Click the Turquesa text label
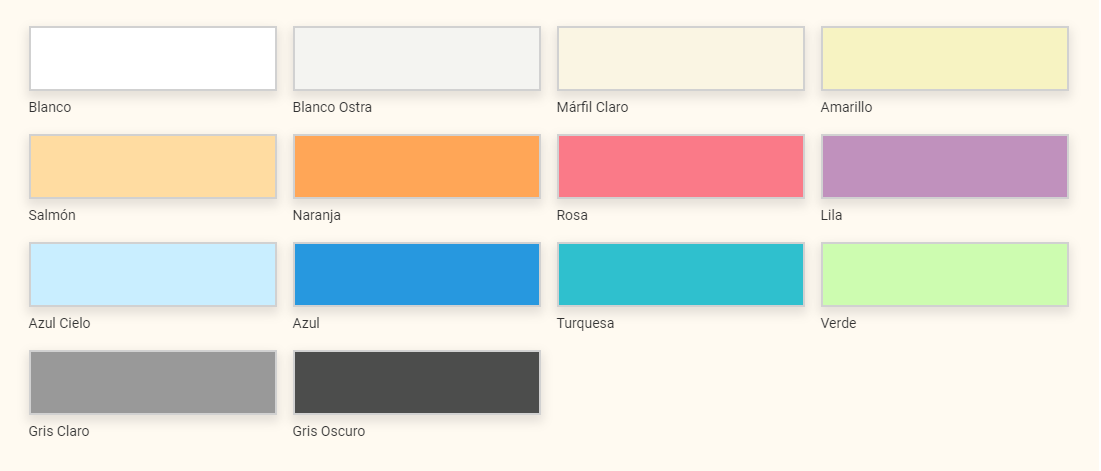This screenshot has height=471, width=1101. click(586, 324)
